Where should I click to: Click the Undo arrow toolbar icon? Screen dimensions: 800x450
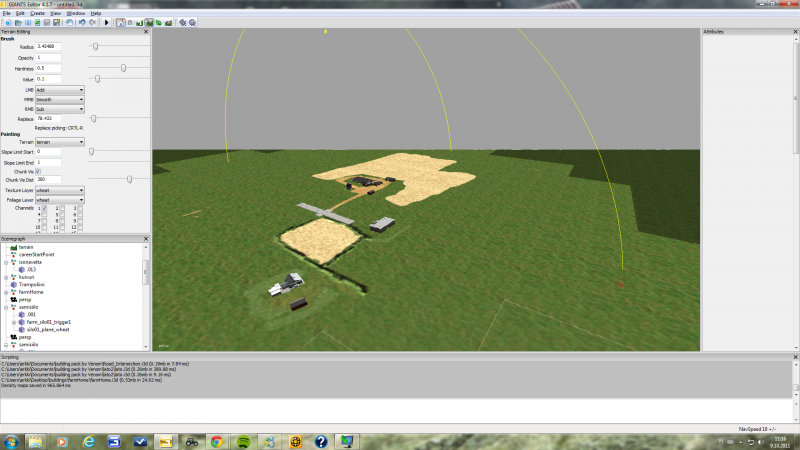[82, 22]
